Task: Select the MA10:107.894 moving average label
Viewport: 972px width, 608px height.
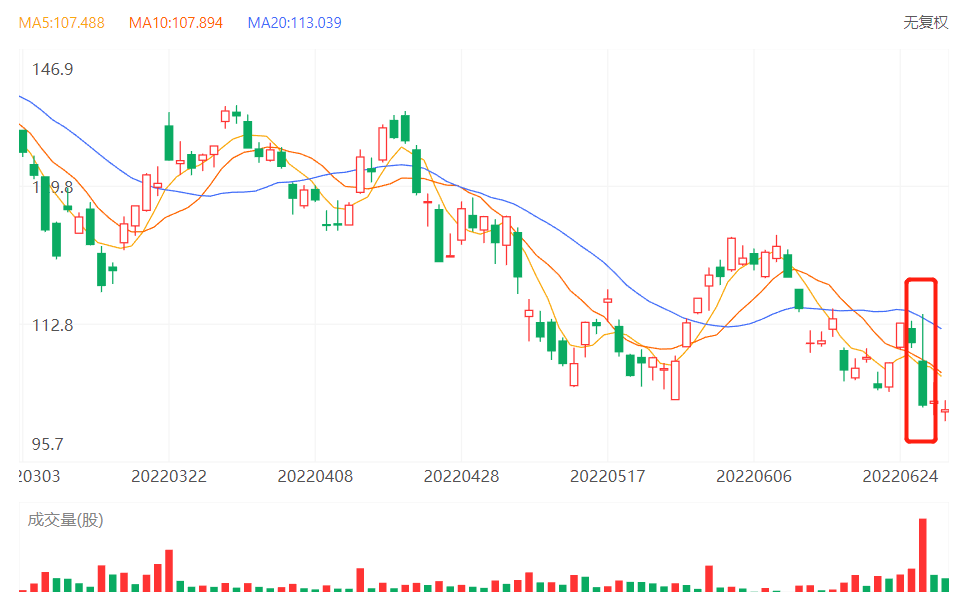Action: [175, 23]
